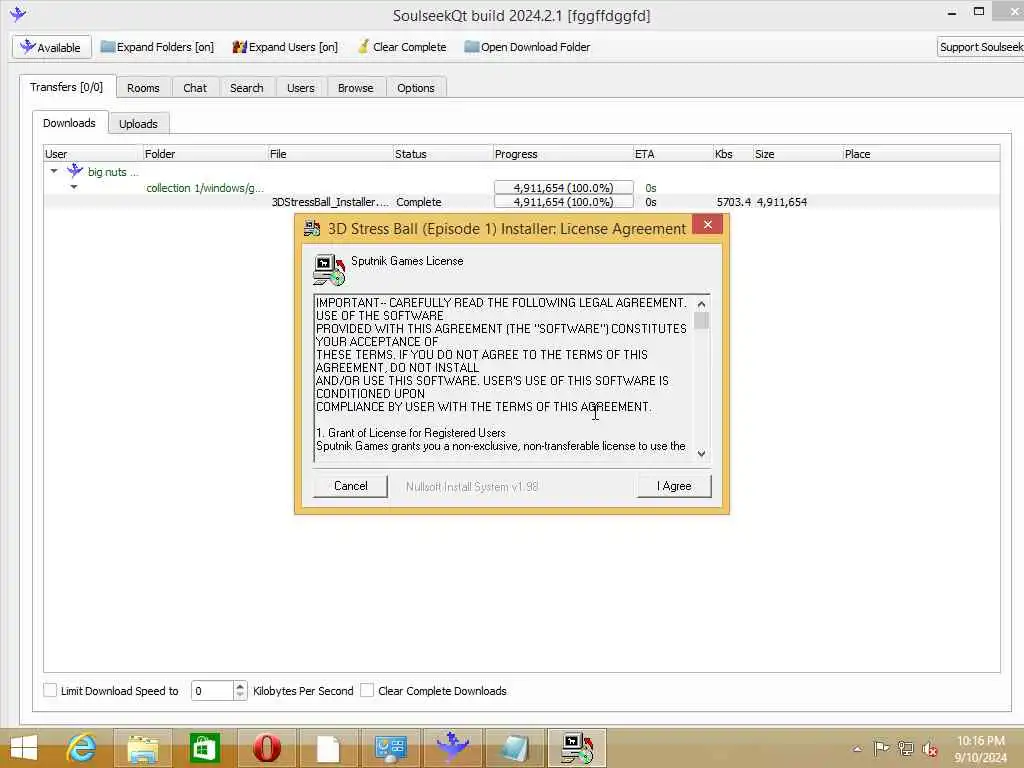Viewport: 1024px width, 768px height.
Task: Switch to the Browse tab
Action: (x=355, y=88)
